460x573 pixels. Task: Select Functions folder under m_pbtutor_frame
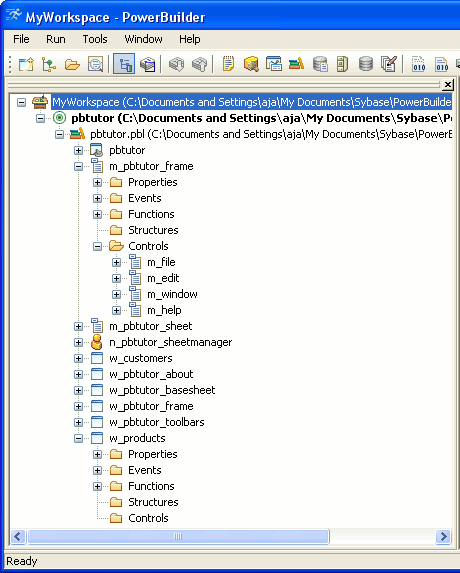tap(151, 214)
